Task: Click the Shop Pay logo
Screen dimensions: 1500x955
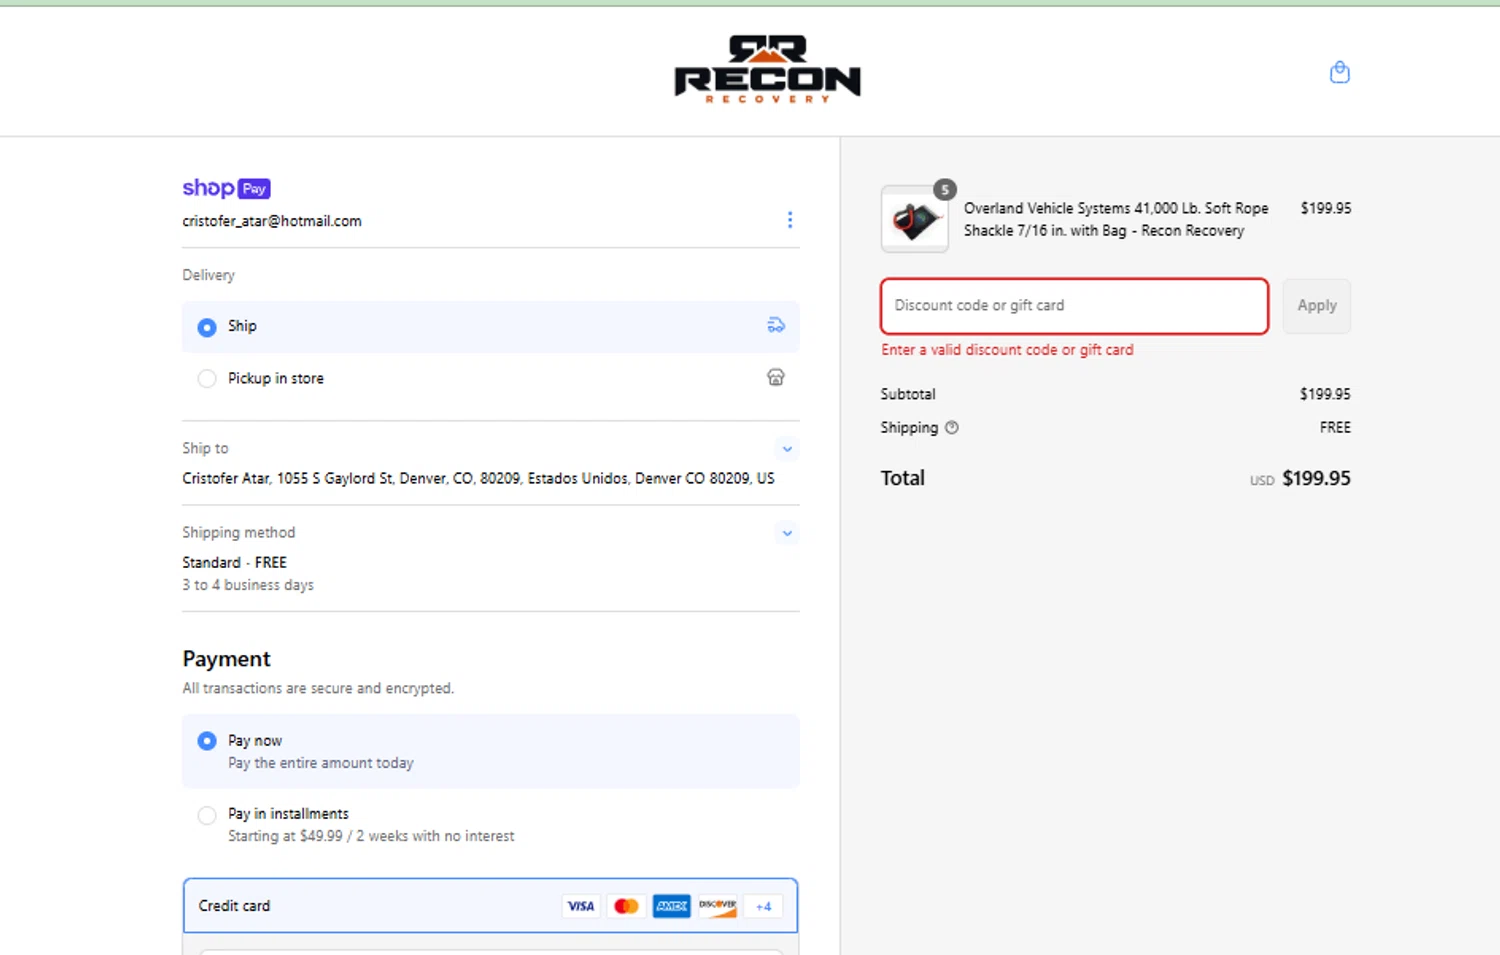Action: (226, 188)
